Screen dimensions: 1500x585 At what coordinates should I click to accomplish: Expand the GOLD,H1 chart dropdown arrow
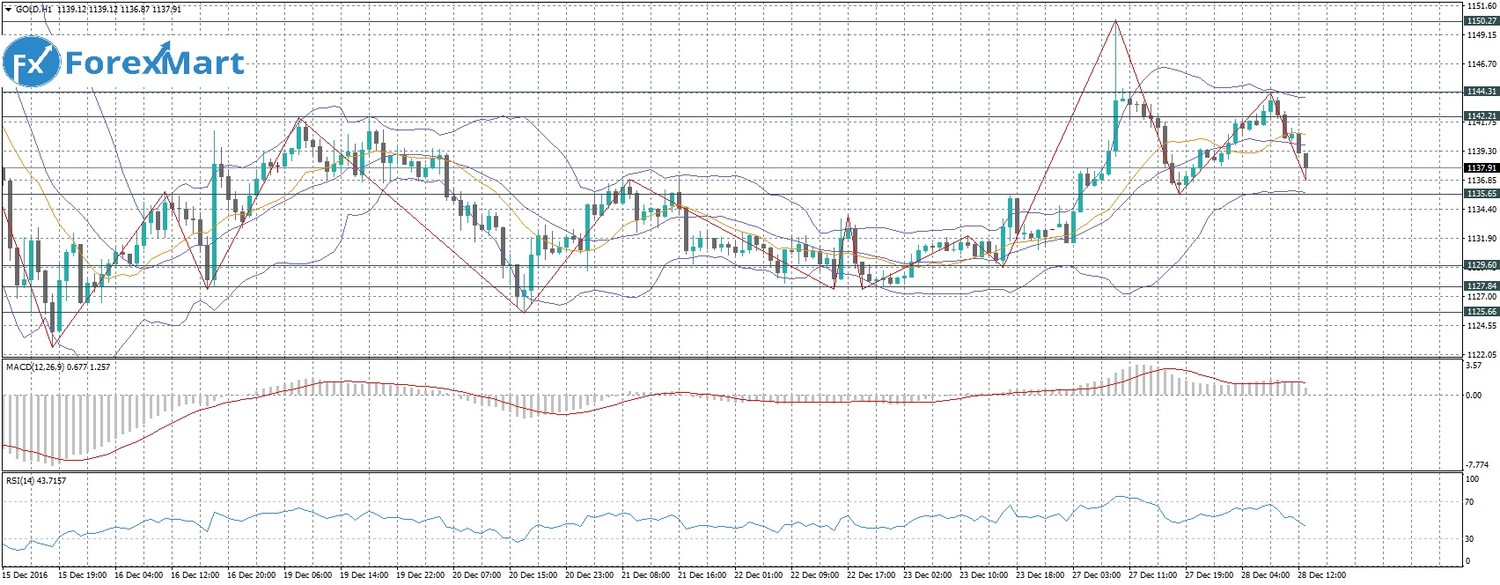tap(8, 9)
